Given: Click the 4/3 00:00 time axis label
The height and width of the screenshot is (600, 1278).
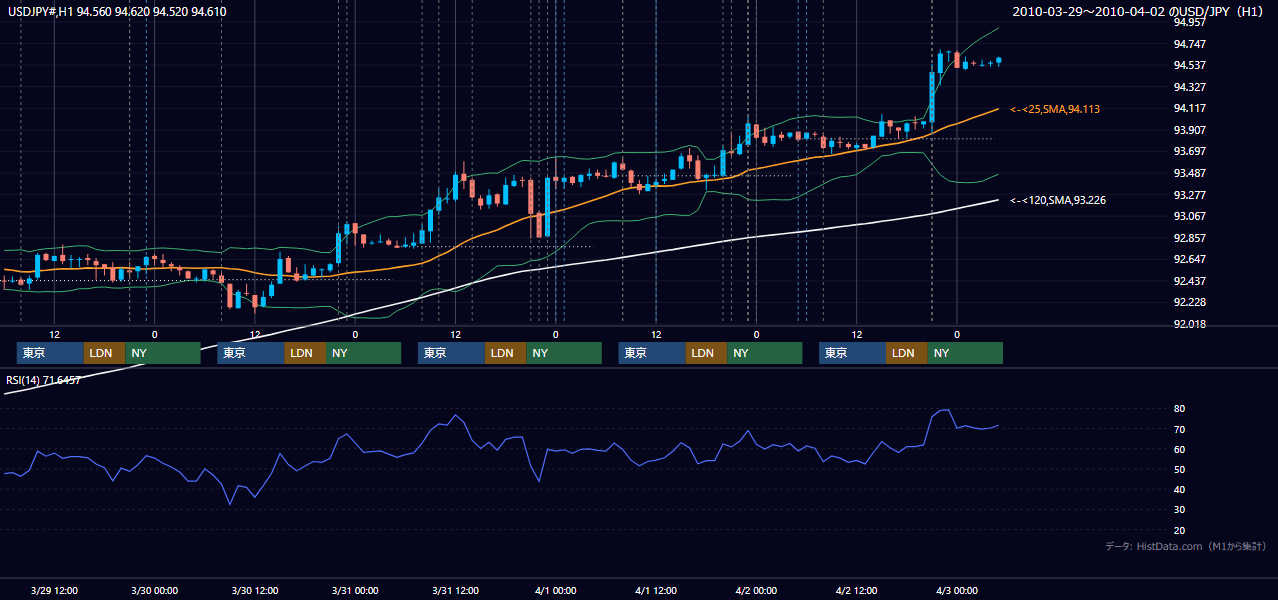Looking at the screenshot, I should click(957, 590).
